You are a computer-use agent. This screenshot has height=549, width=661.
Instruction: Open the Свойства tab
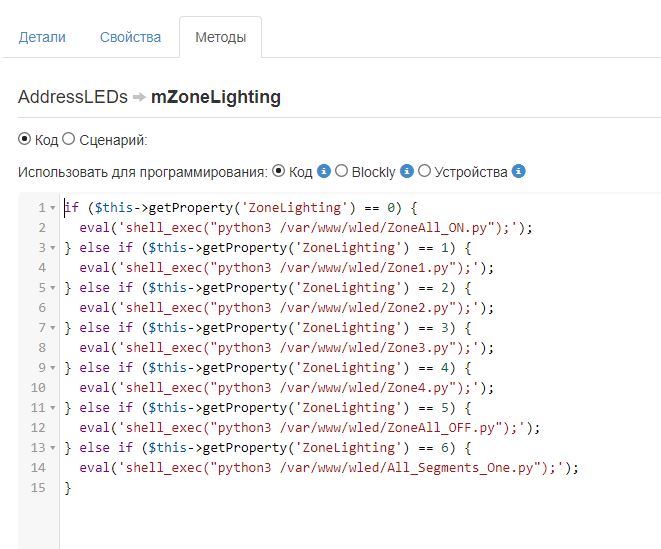(x=130, y=37)
